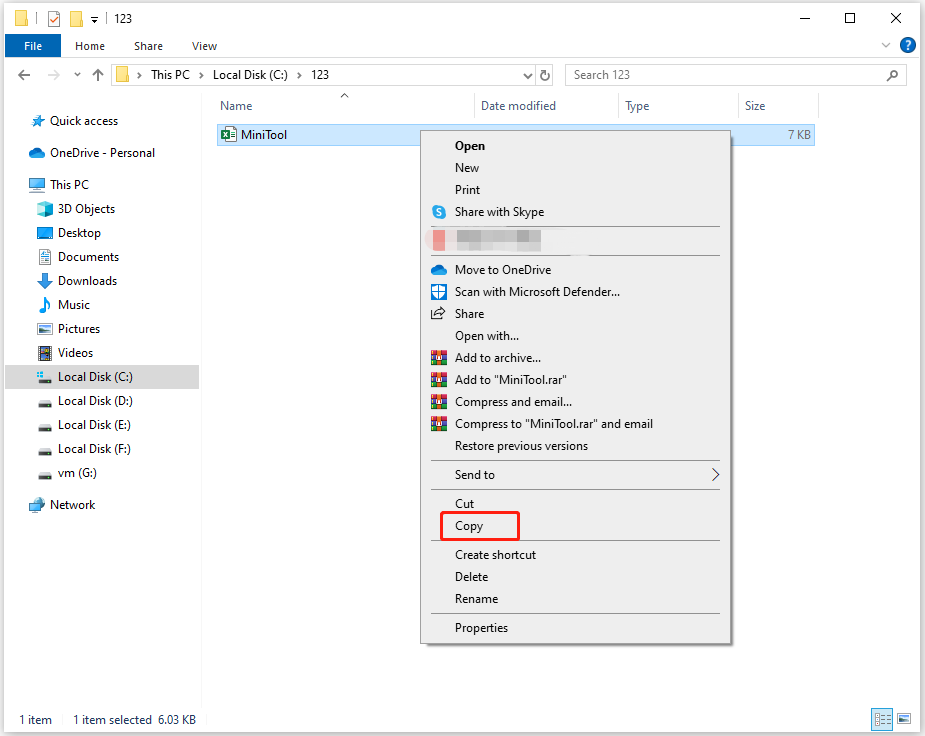Screen dimensions: 925x736
Task: Select OneDrive - Personal in navigation pane
Action: pos(102,153)
